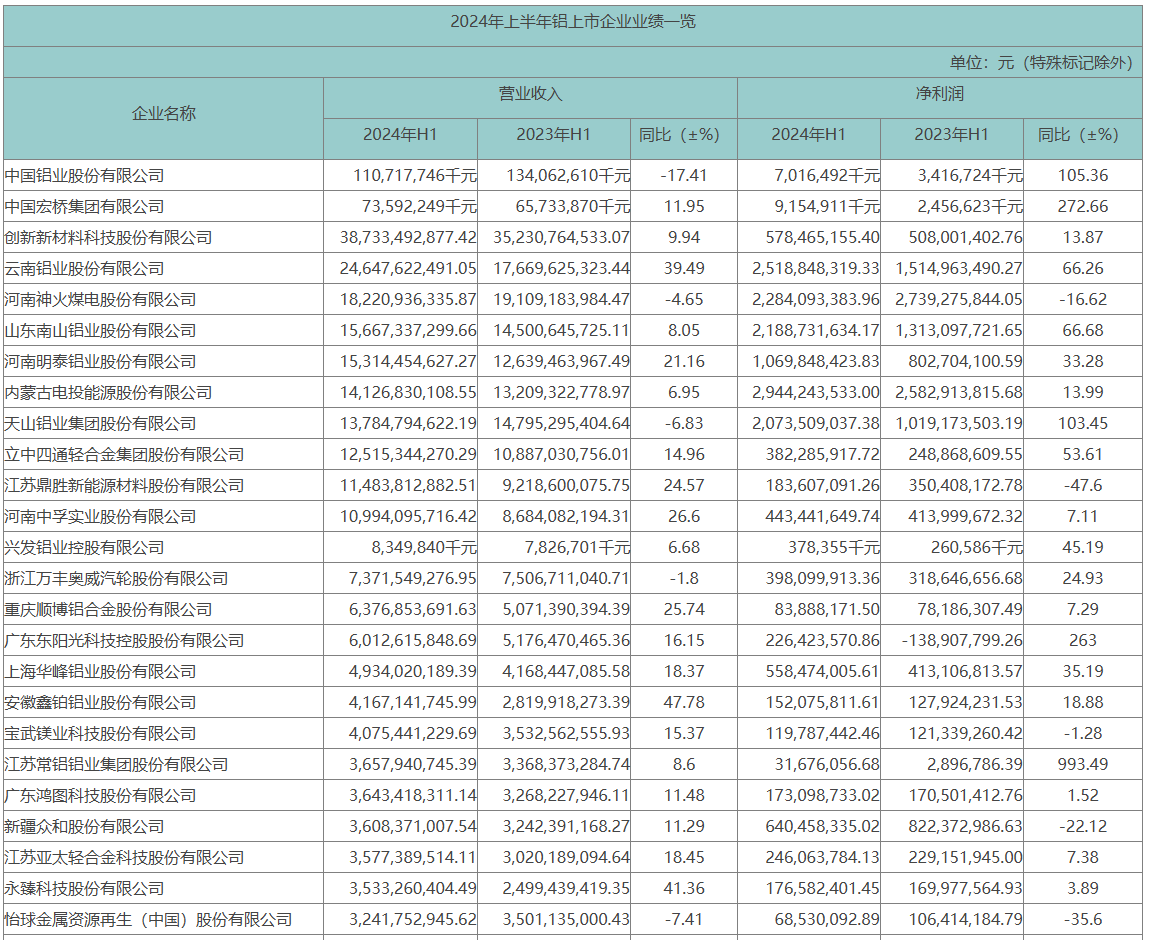Click "2024年H1" header under 营业收入
The image size is (1150, 940).
[400, 135]
